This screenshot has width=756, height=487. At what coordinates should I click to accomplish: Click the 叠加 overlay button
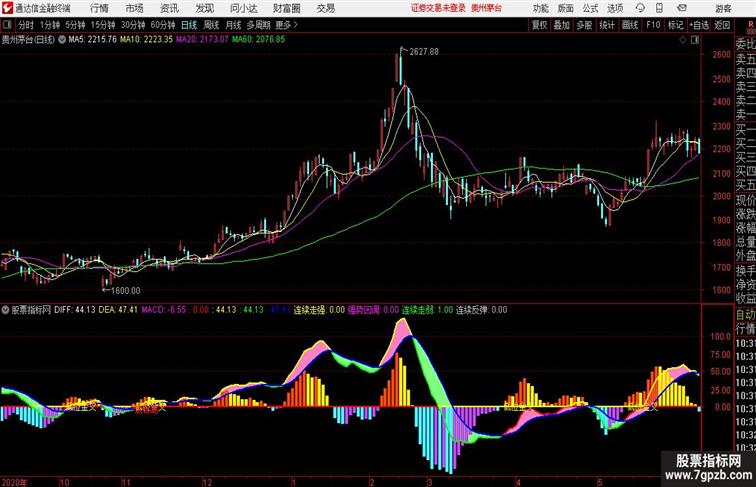click(x=562, y=25)
